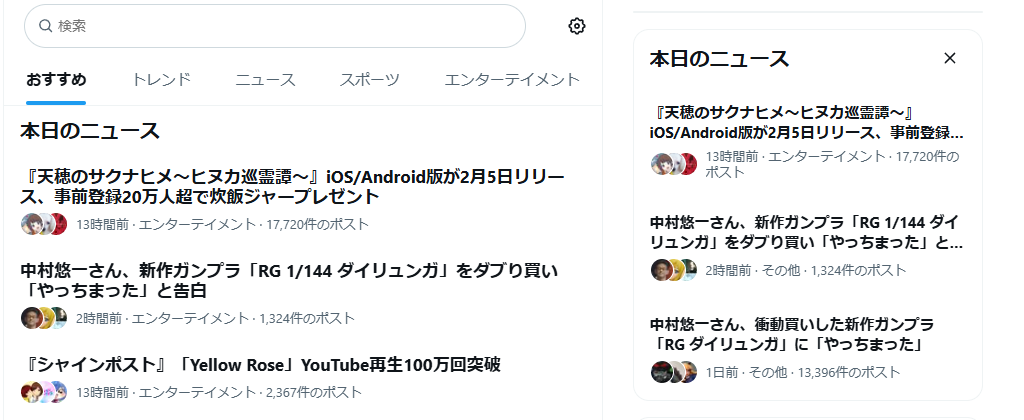1024x420 pixels.
Task: Click avatar cluster under 中村悠一 main headline
Action: point(44,318)
